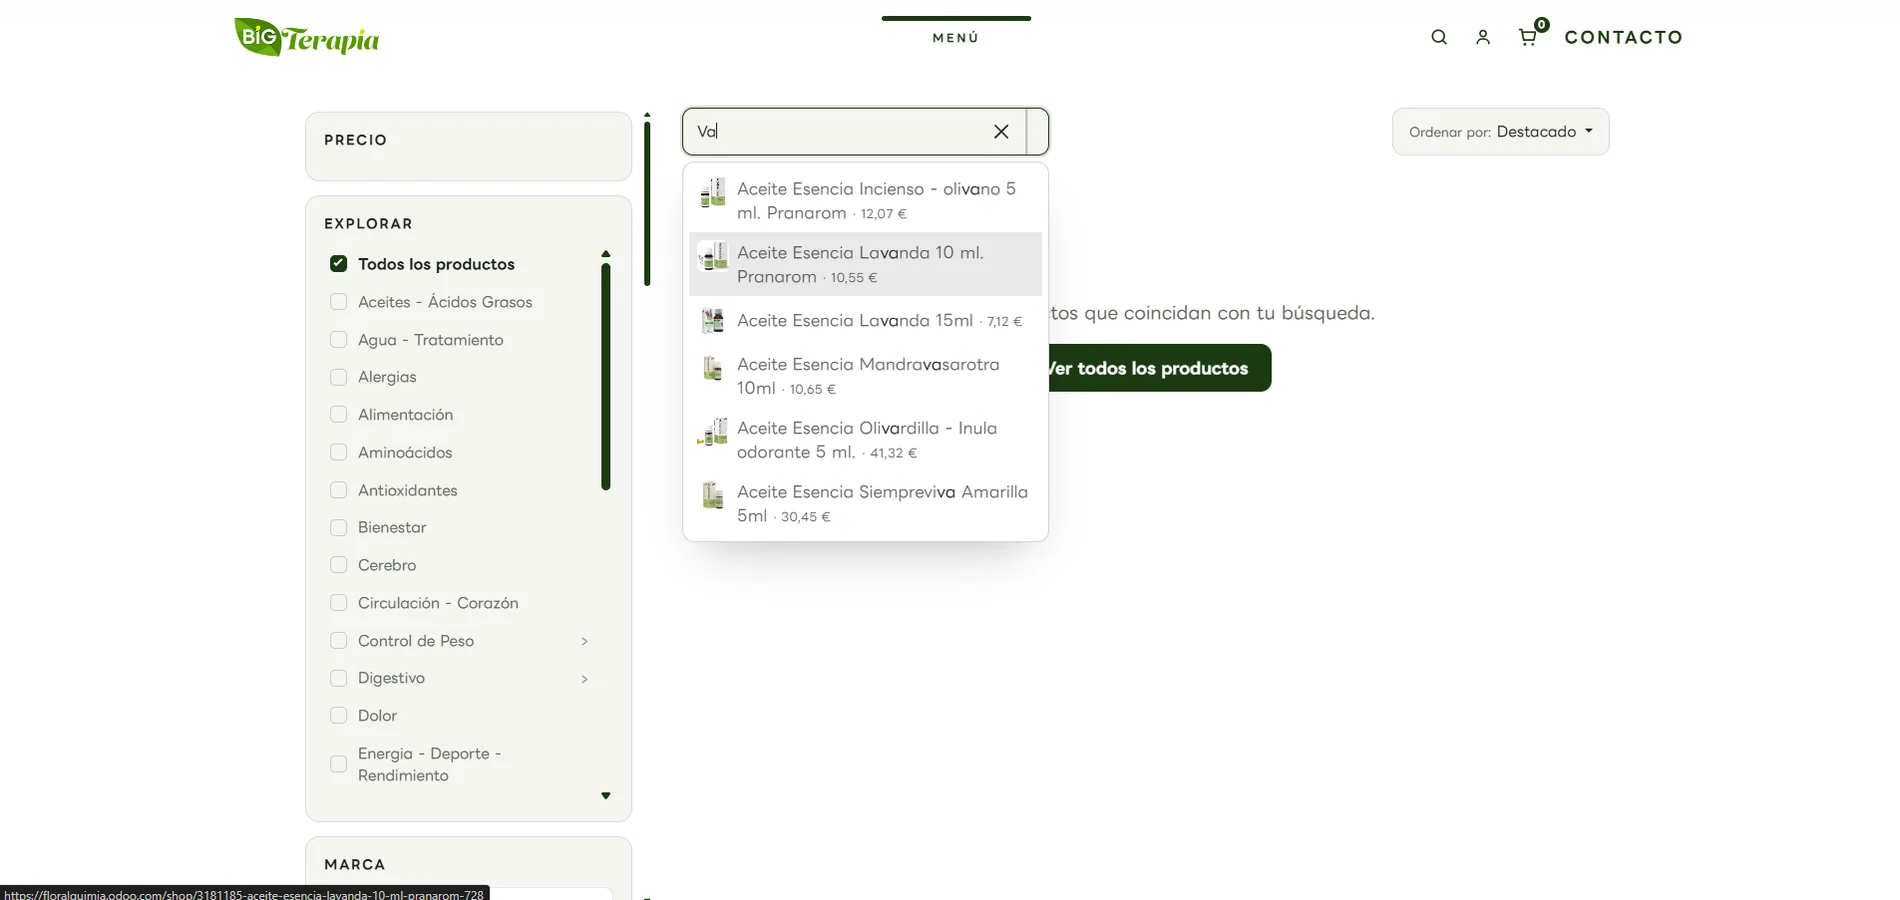1900x900 pixels.
Task: Check Agua - Tratamiento category
Action: [x=338, y=340]
